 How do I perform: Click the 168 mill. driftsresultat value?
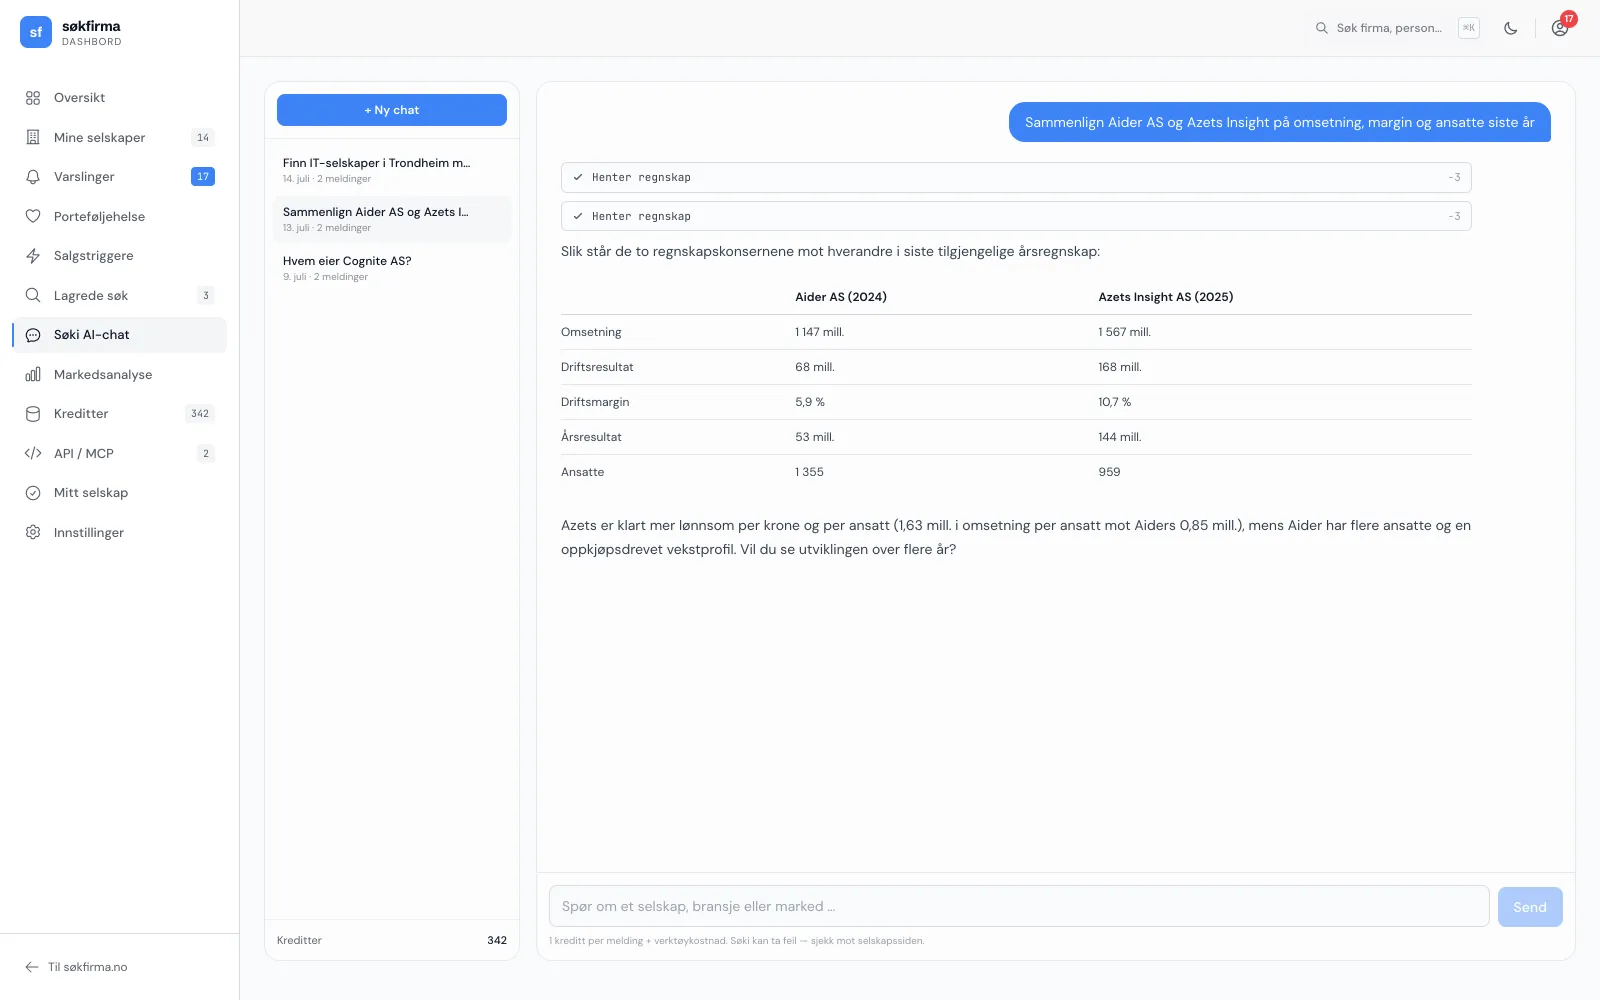(x=1120, y=367)
